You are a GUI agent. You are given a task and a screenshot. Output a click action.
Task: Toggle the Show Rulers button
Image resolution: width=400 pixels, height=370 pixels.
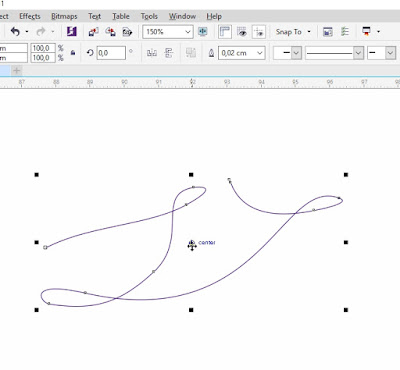[225, 32]
